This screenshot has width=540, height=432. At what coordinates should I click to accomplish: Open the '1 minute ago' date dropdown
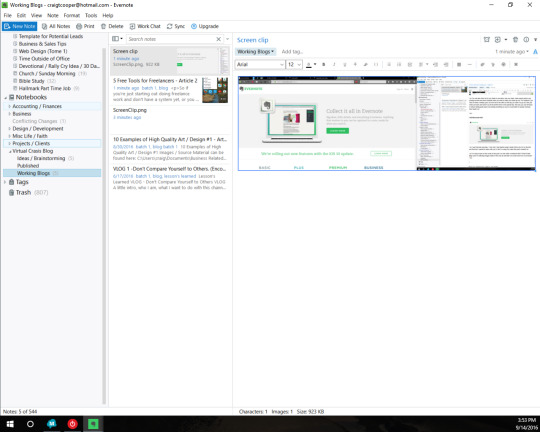coord(512,52)
